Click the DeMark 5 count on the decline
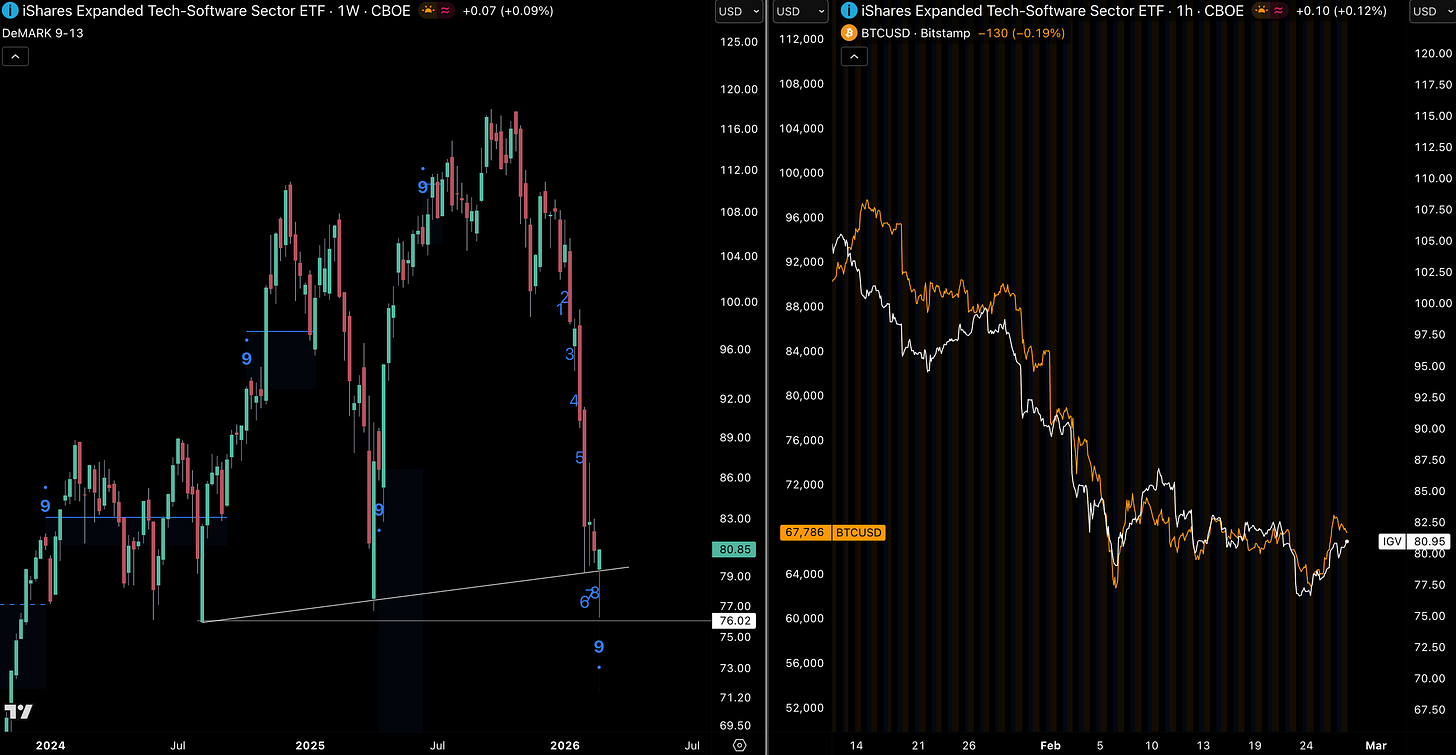This screenshot has width=1456, height=755. pos(580,458)
